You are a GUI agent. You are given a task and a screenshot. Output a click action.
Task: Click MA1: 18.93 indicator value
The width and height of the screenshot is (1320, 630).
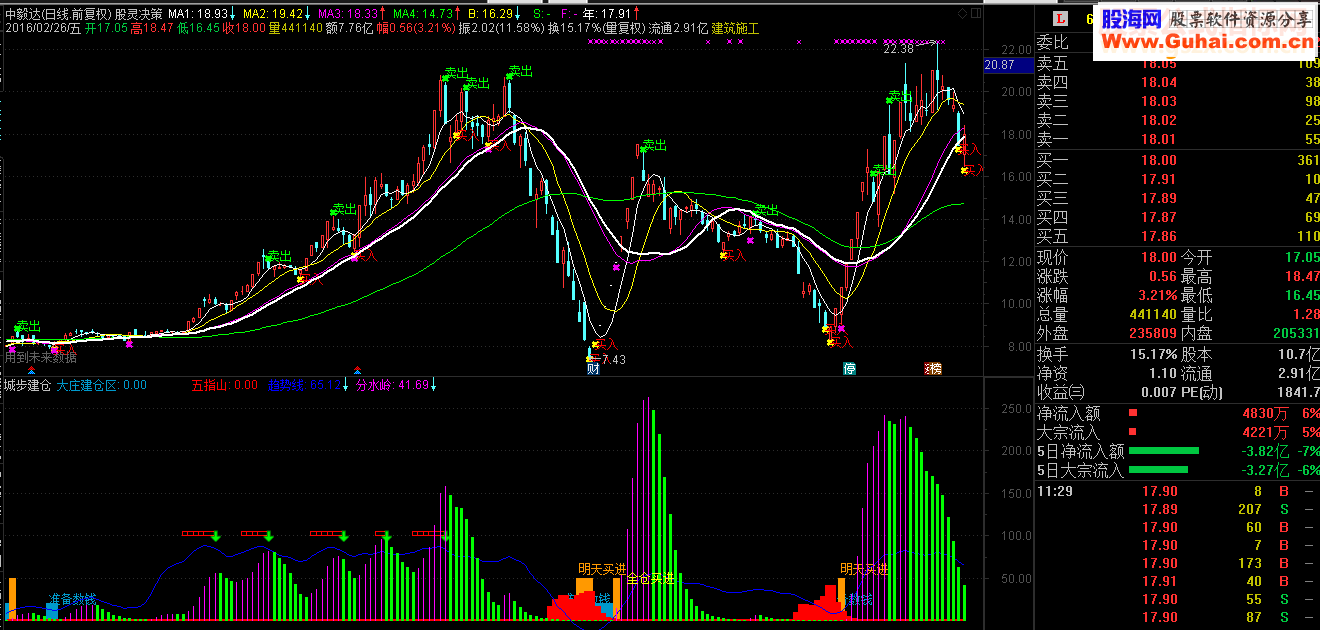tap(197, 14)
